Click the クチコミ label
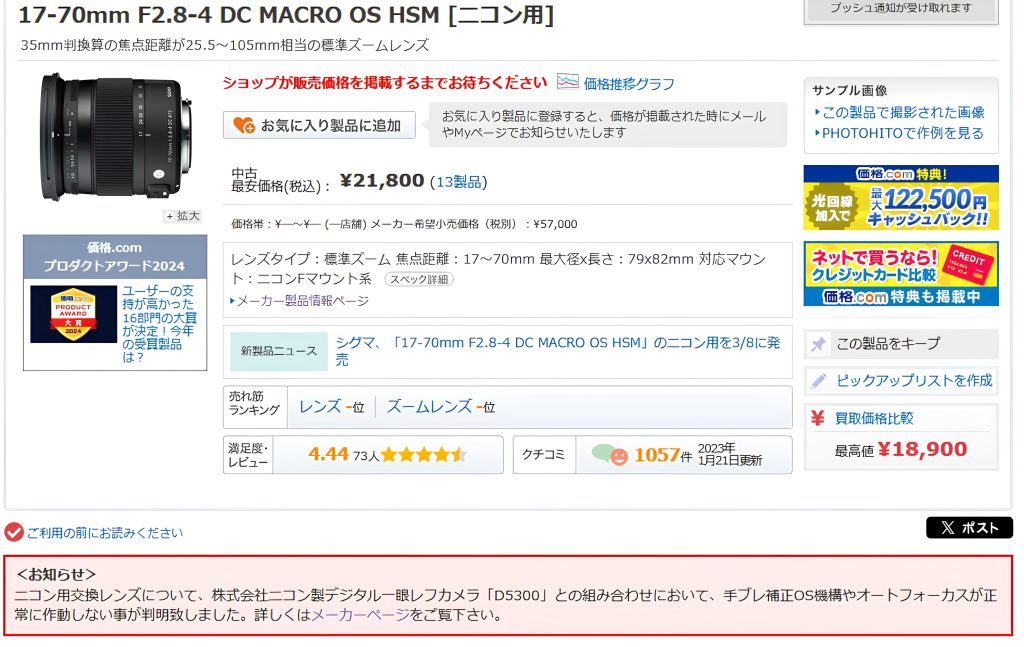1024x647 pixels. click(x=543, y=454)
